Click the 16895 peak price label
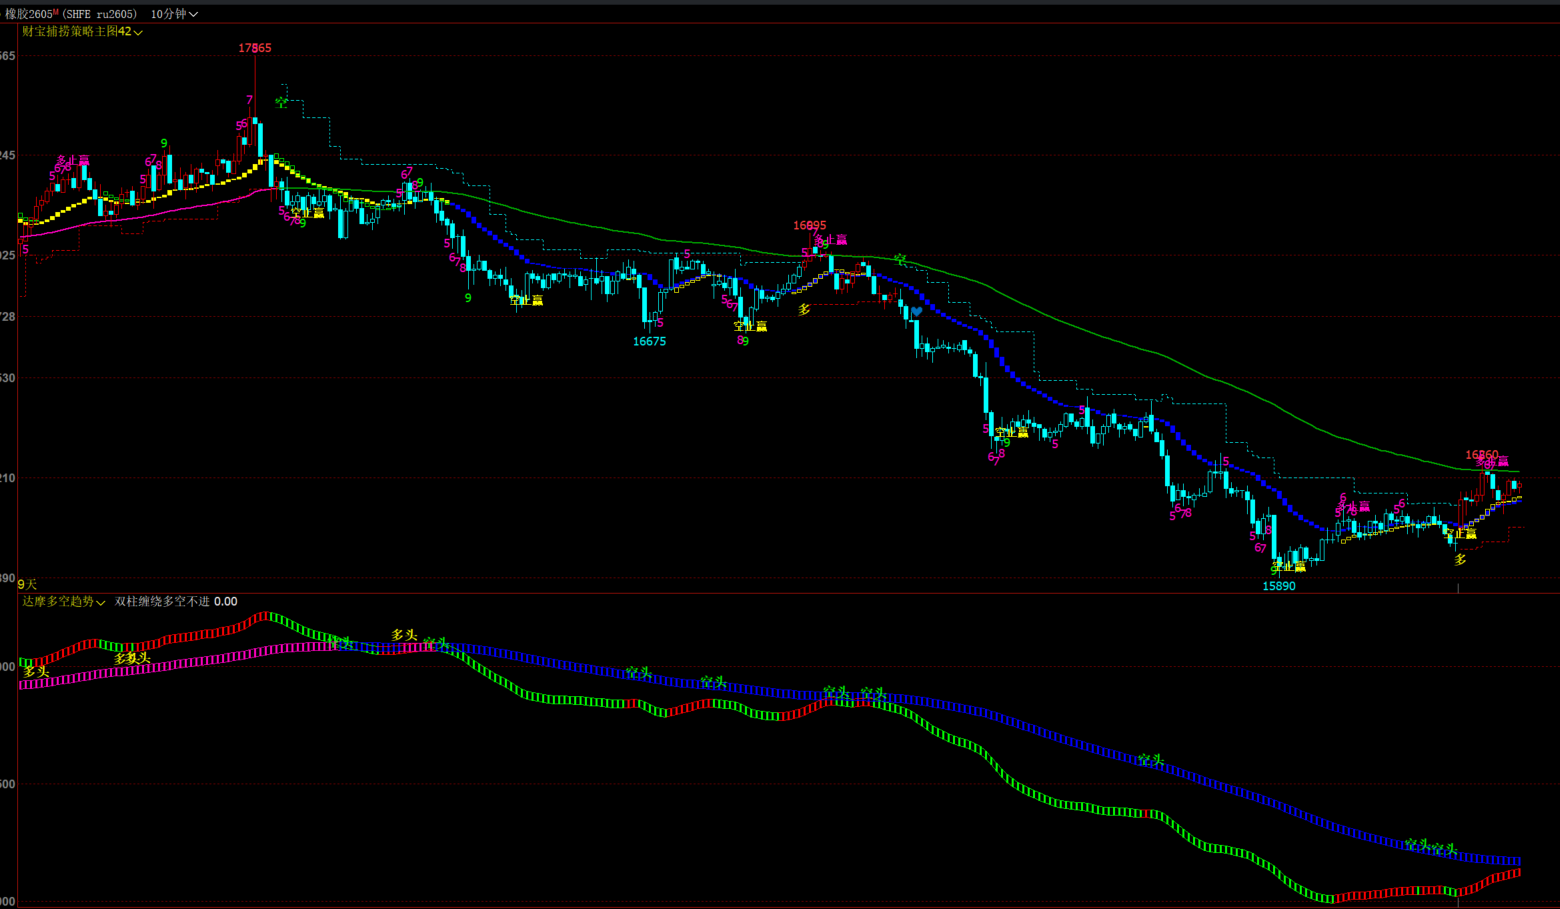Image resolution: width=1560 pixels, height=909 pixels. (x=809, y=226)
